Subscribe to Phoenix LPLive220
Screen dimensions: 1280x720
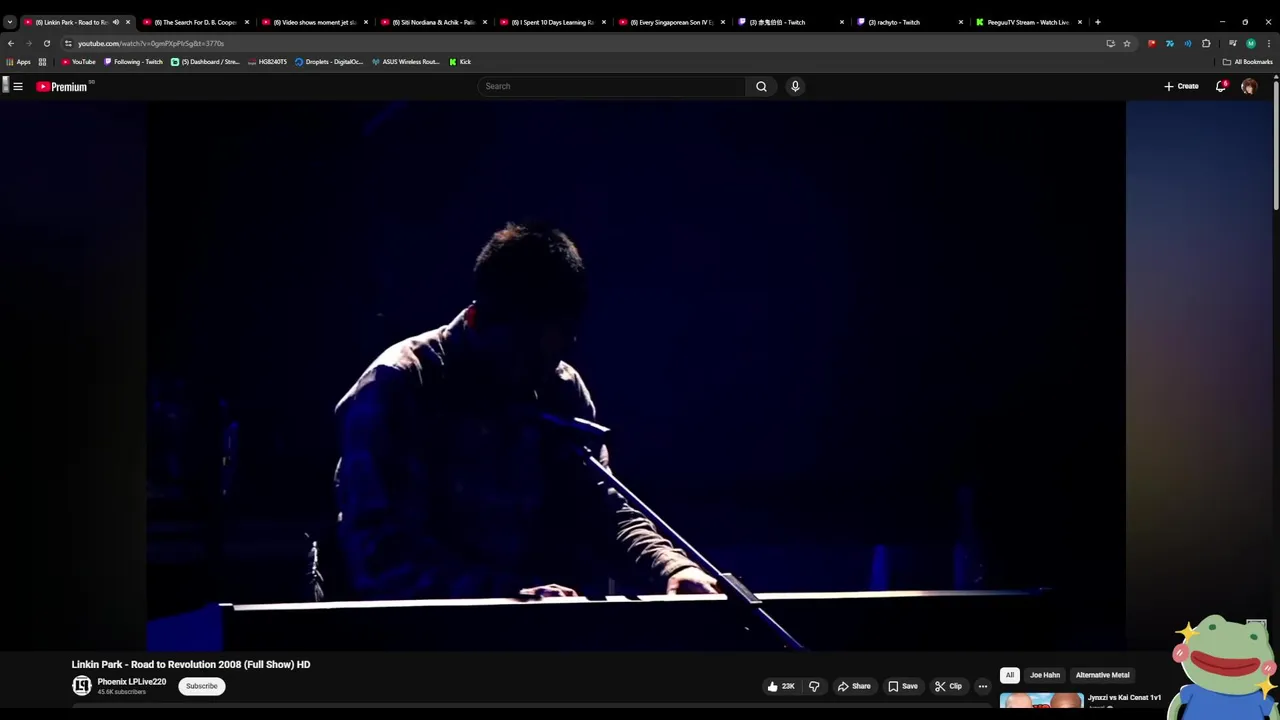(x=201, y=686)
